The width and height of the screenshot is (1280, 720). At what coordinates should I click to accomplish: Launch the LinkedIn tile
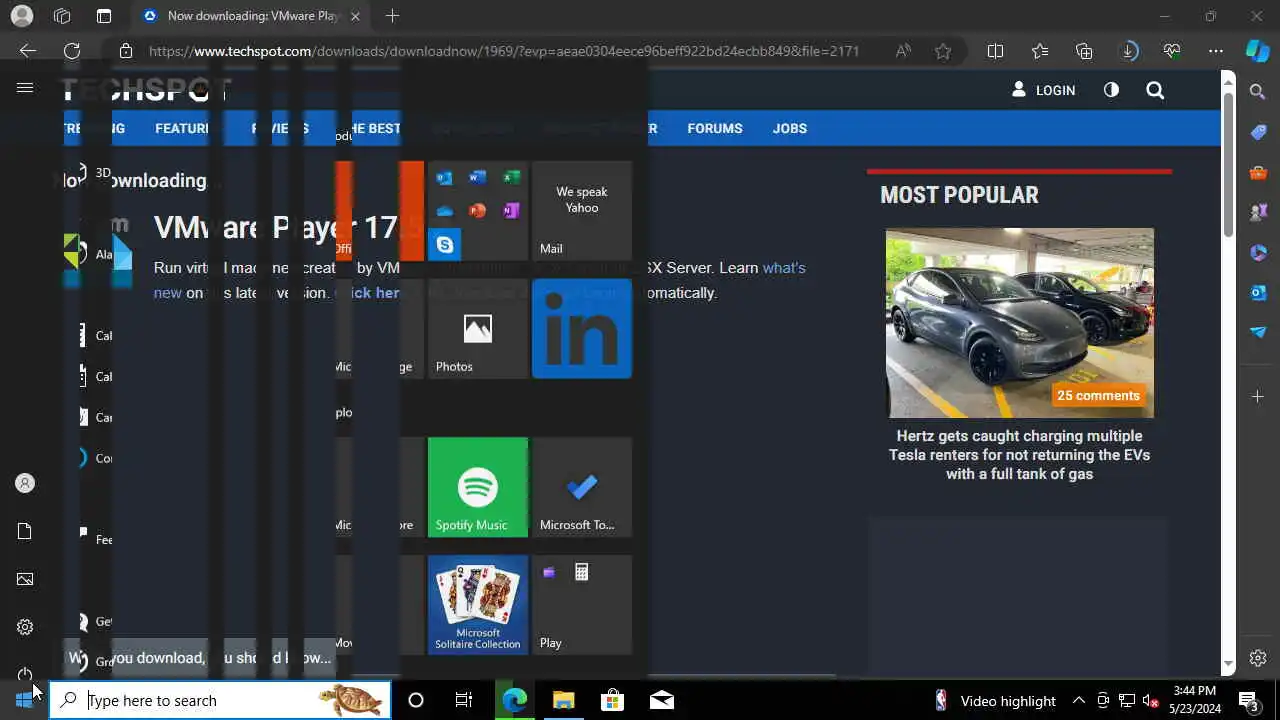[582, 329]
